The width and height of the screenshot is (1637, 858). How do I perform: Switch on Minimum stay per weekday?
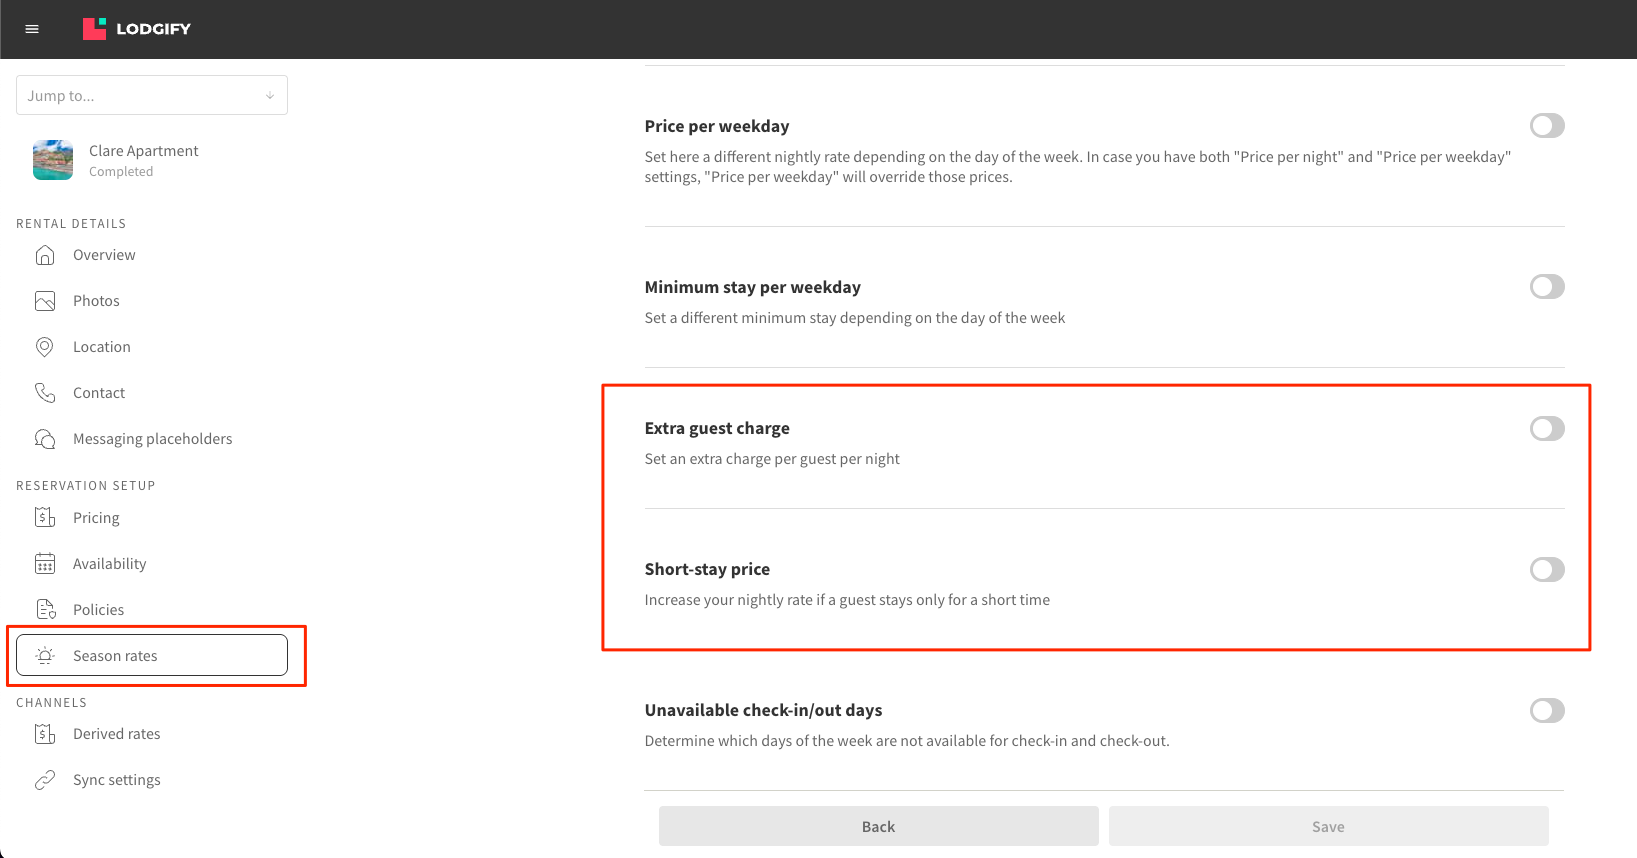click(x=1546, y=287)
